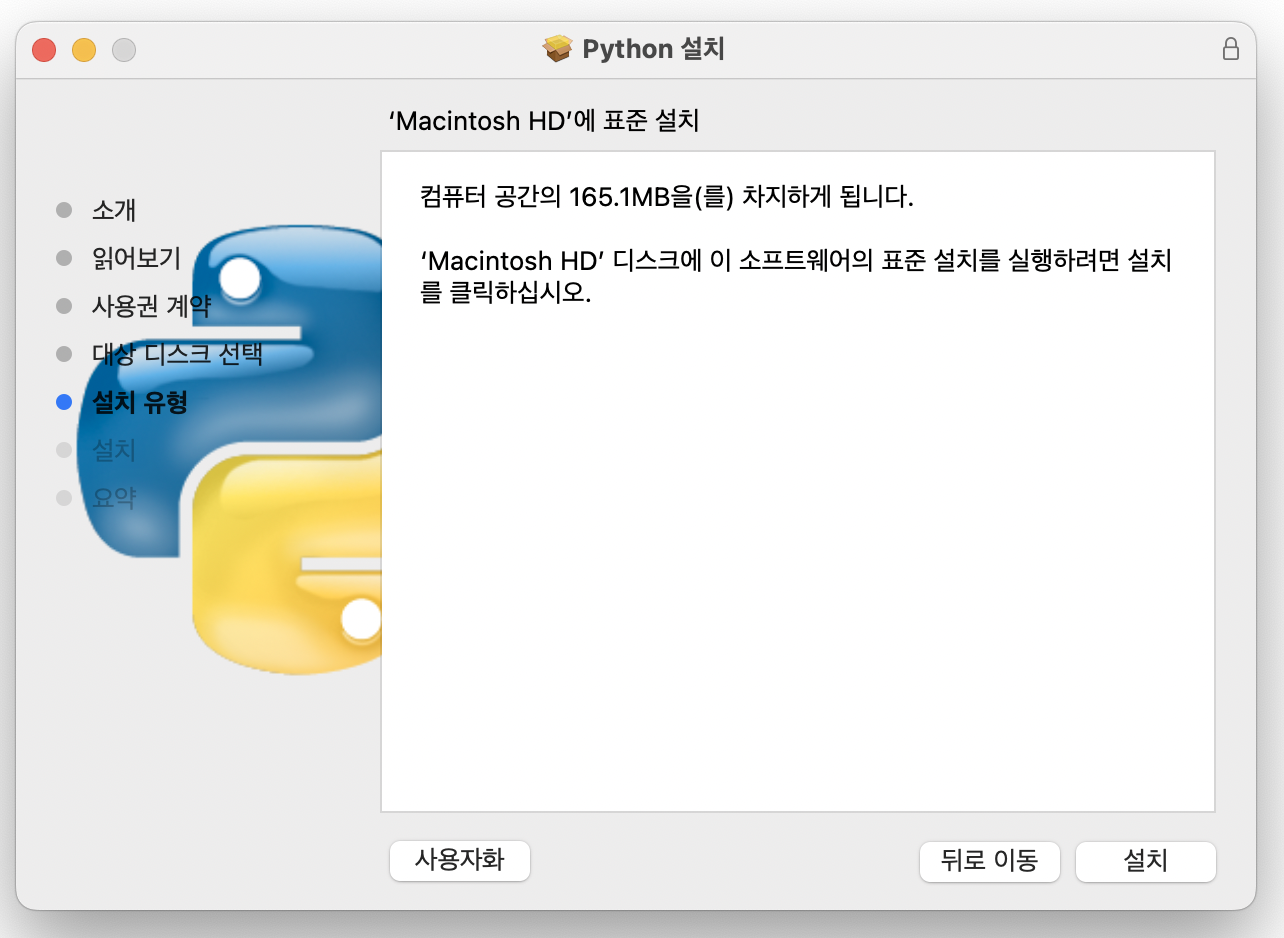
Task: Click the 설치 button to install
Action: coord(1145,861)
